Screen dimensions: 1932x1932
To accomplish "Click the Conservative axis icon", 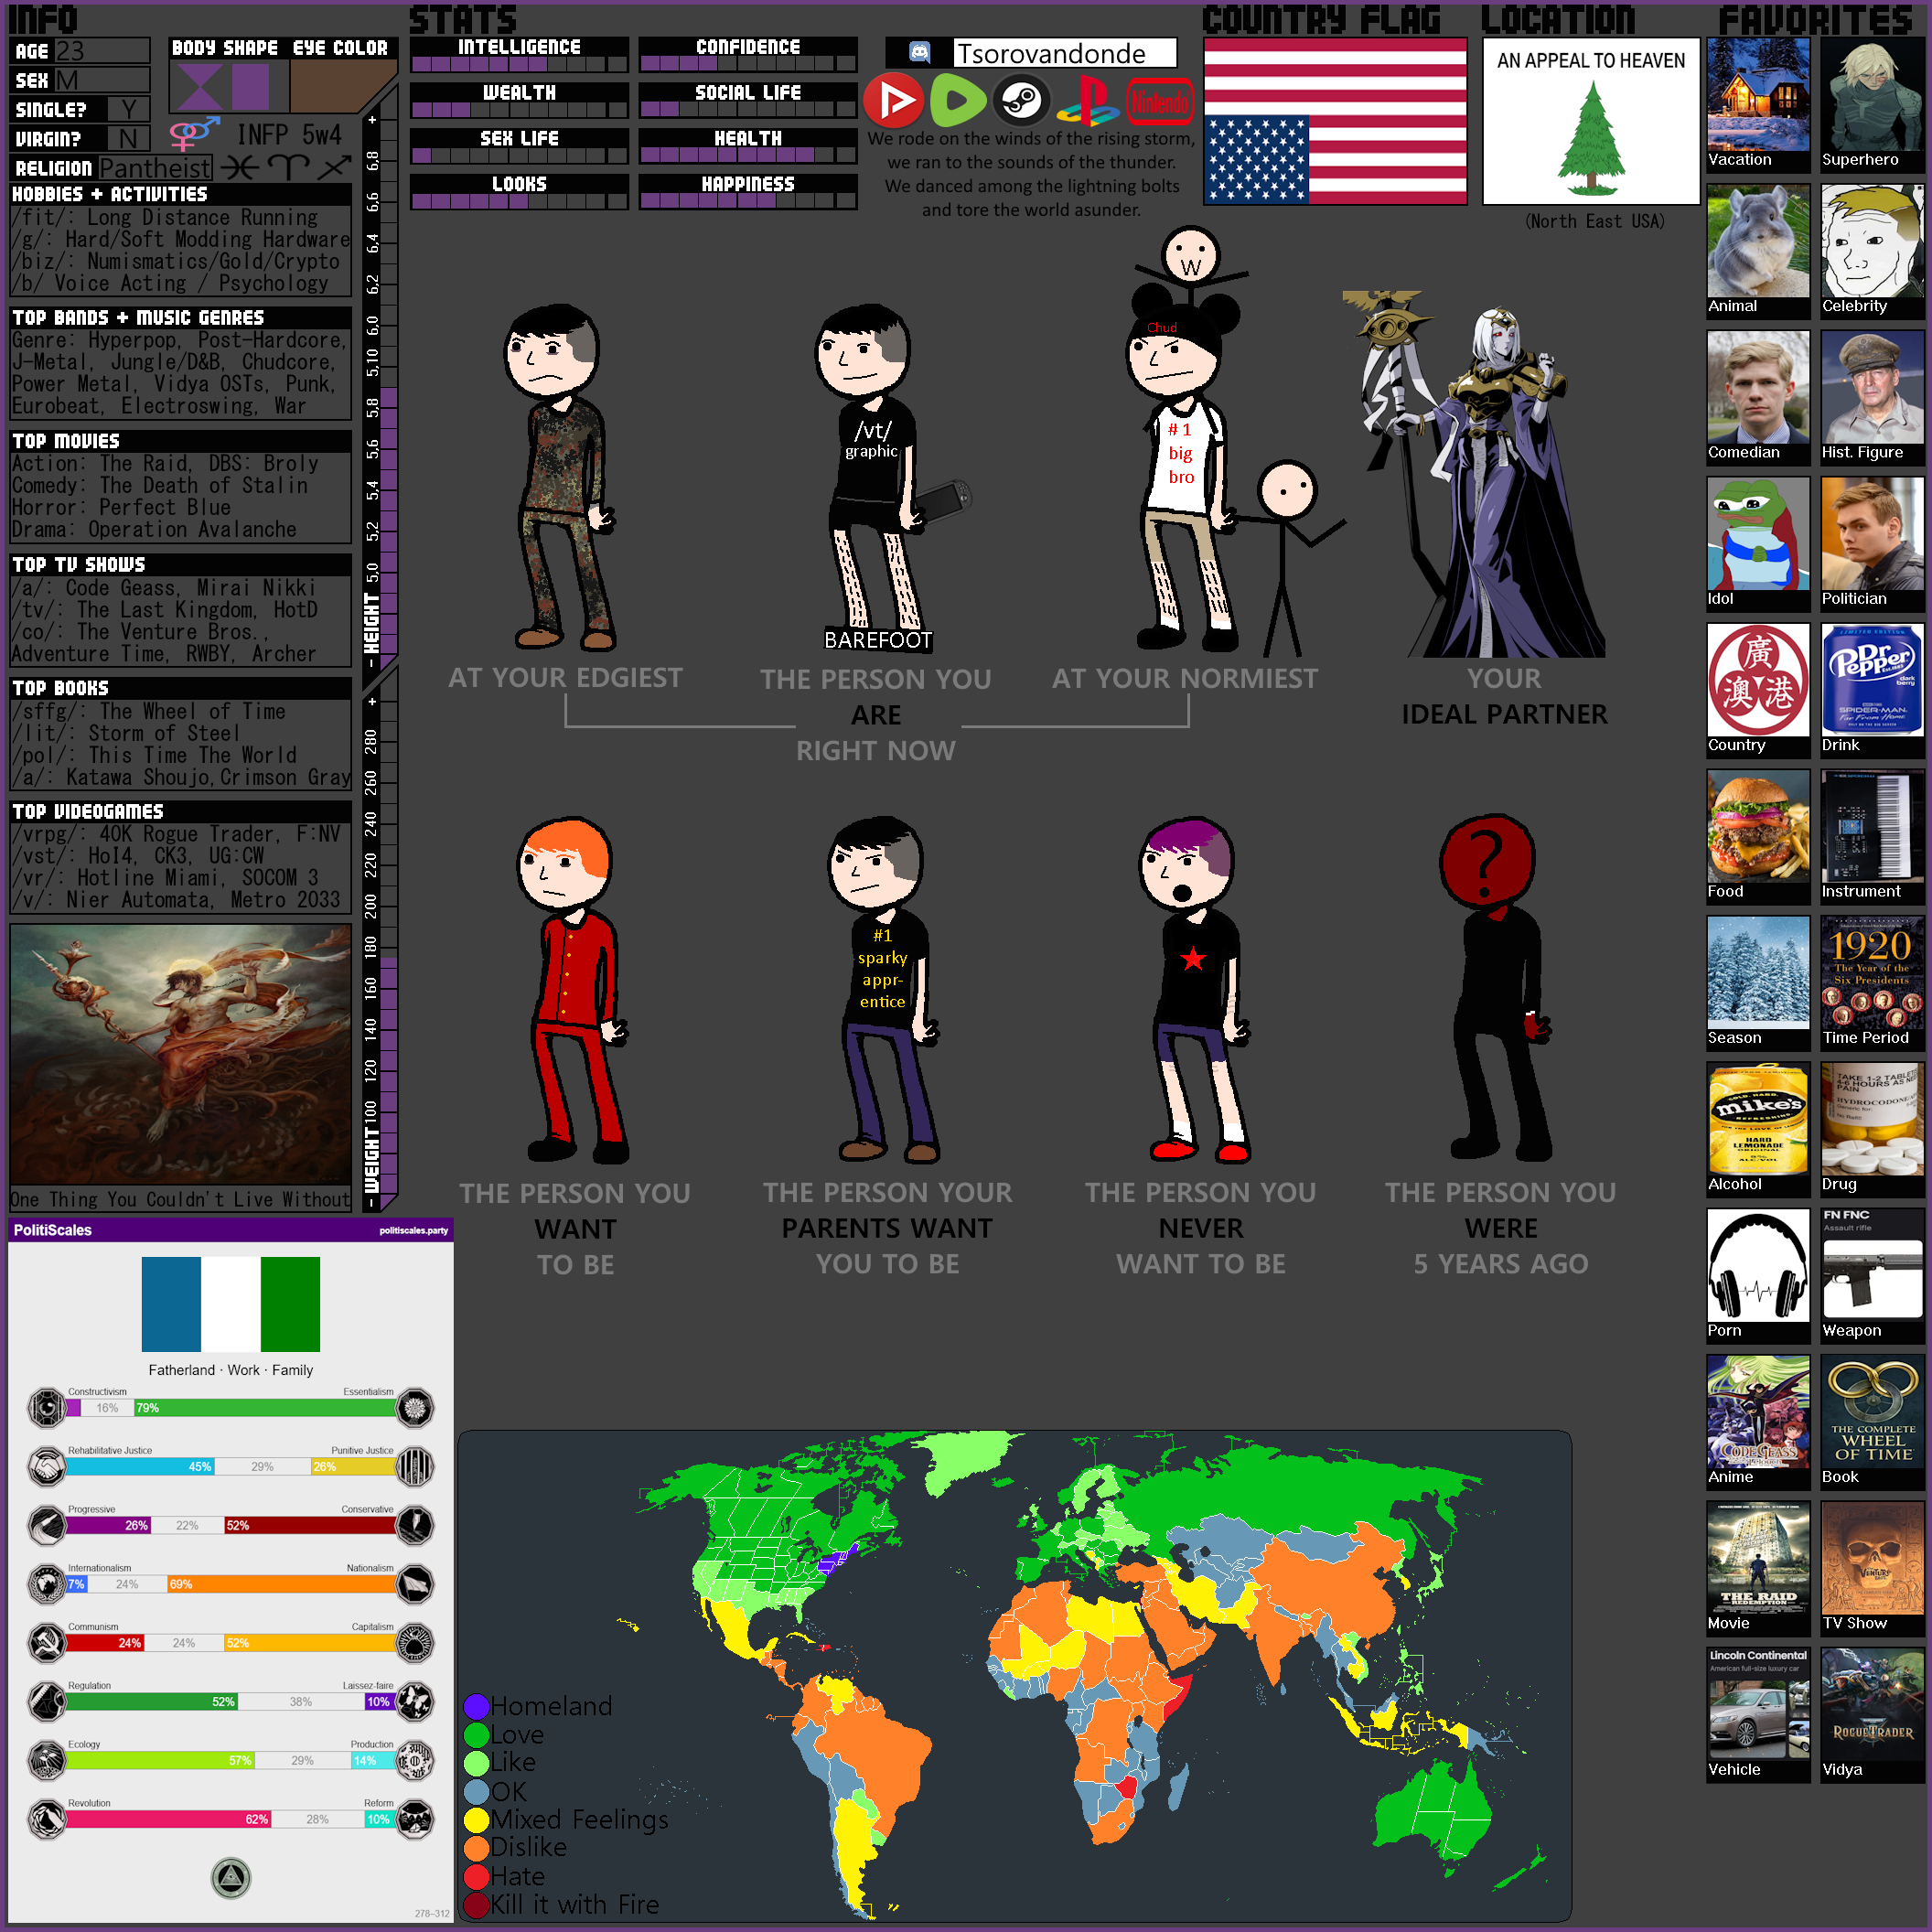I will 415,1525.
